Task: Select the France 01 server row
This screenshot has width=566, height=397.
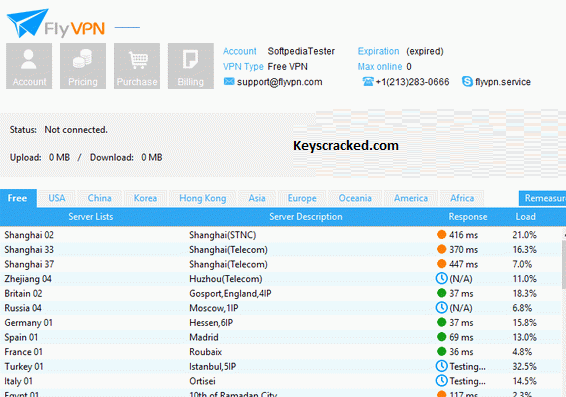Action: click(x=281, y=352)
